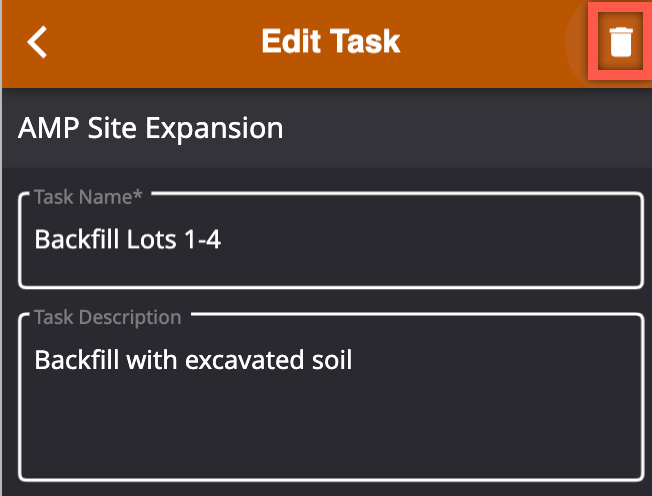Viewport: 652px width, 496px height.
Task: Place cursor after Lots 1-4 in name field
Action: [x=222, y=239]
